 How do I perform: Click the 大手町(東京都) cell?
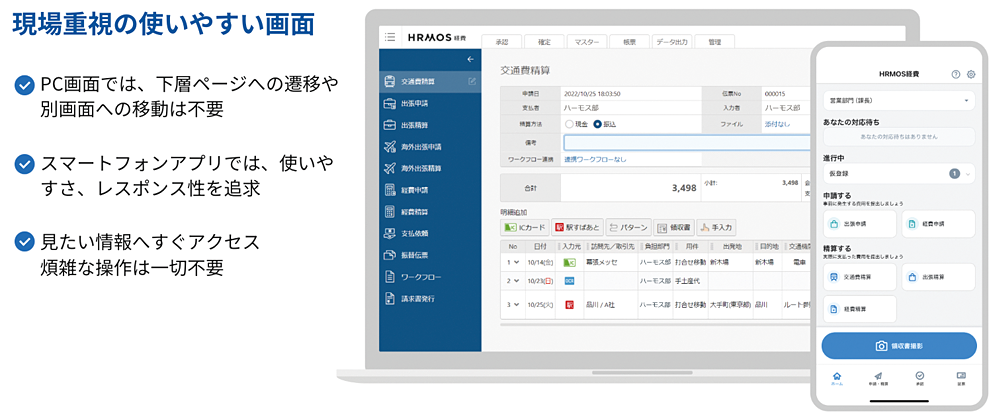[x=729, y=305]
